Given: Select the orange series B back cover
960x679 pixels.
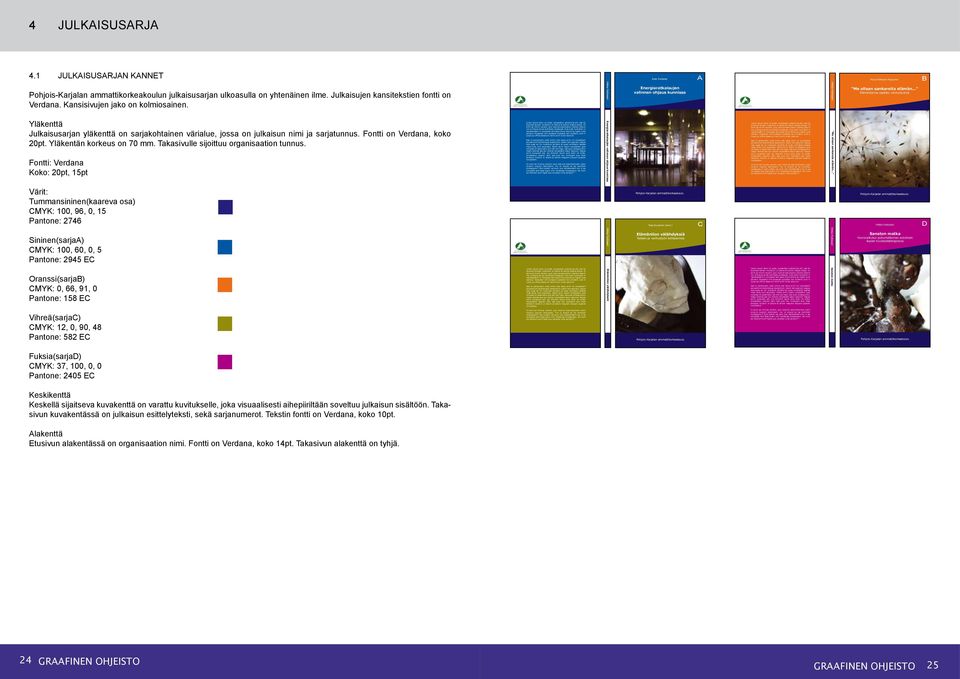Looking at the screenshot, I should [780, 137].
